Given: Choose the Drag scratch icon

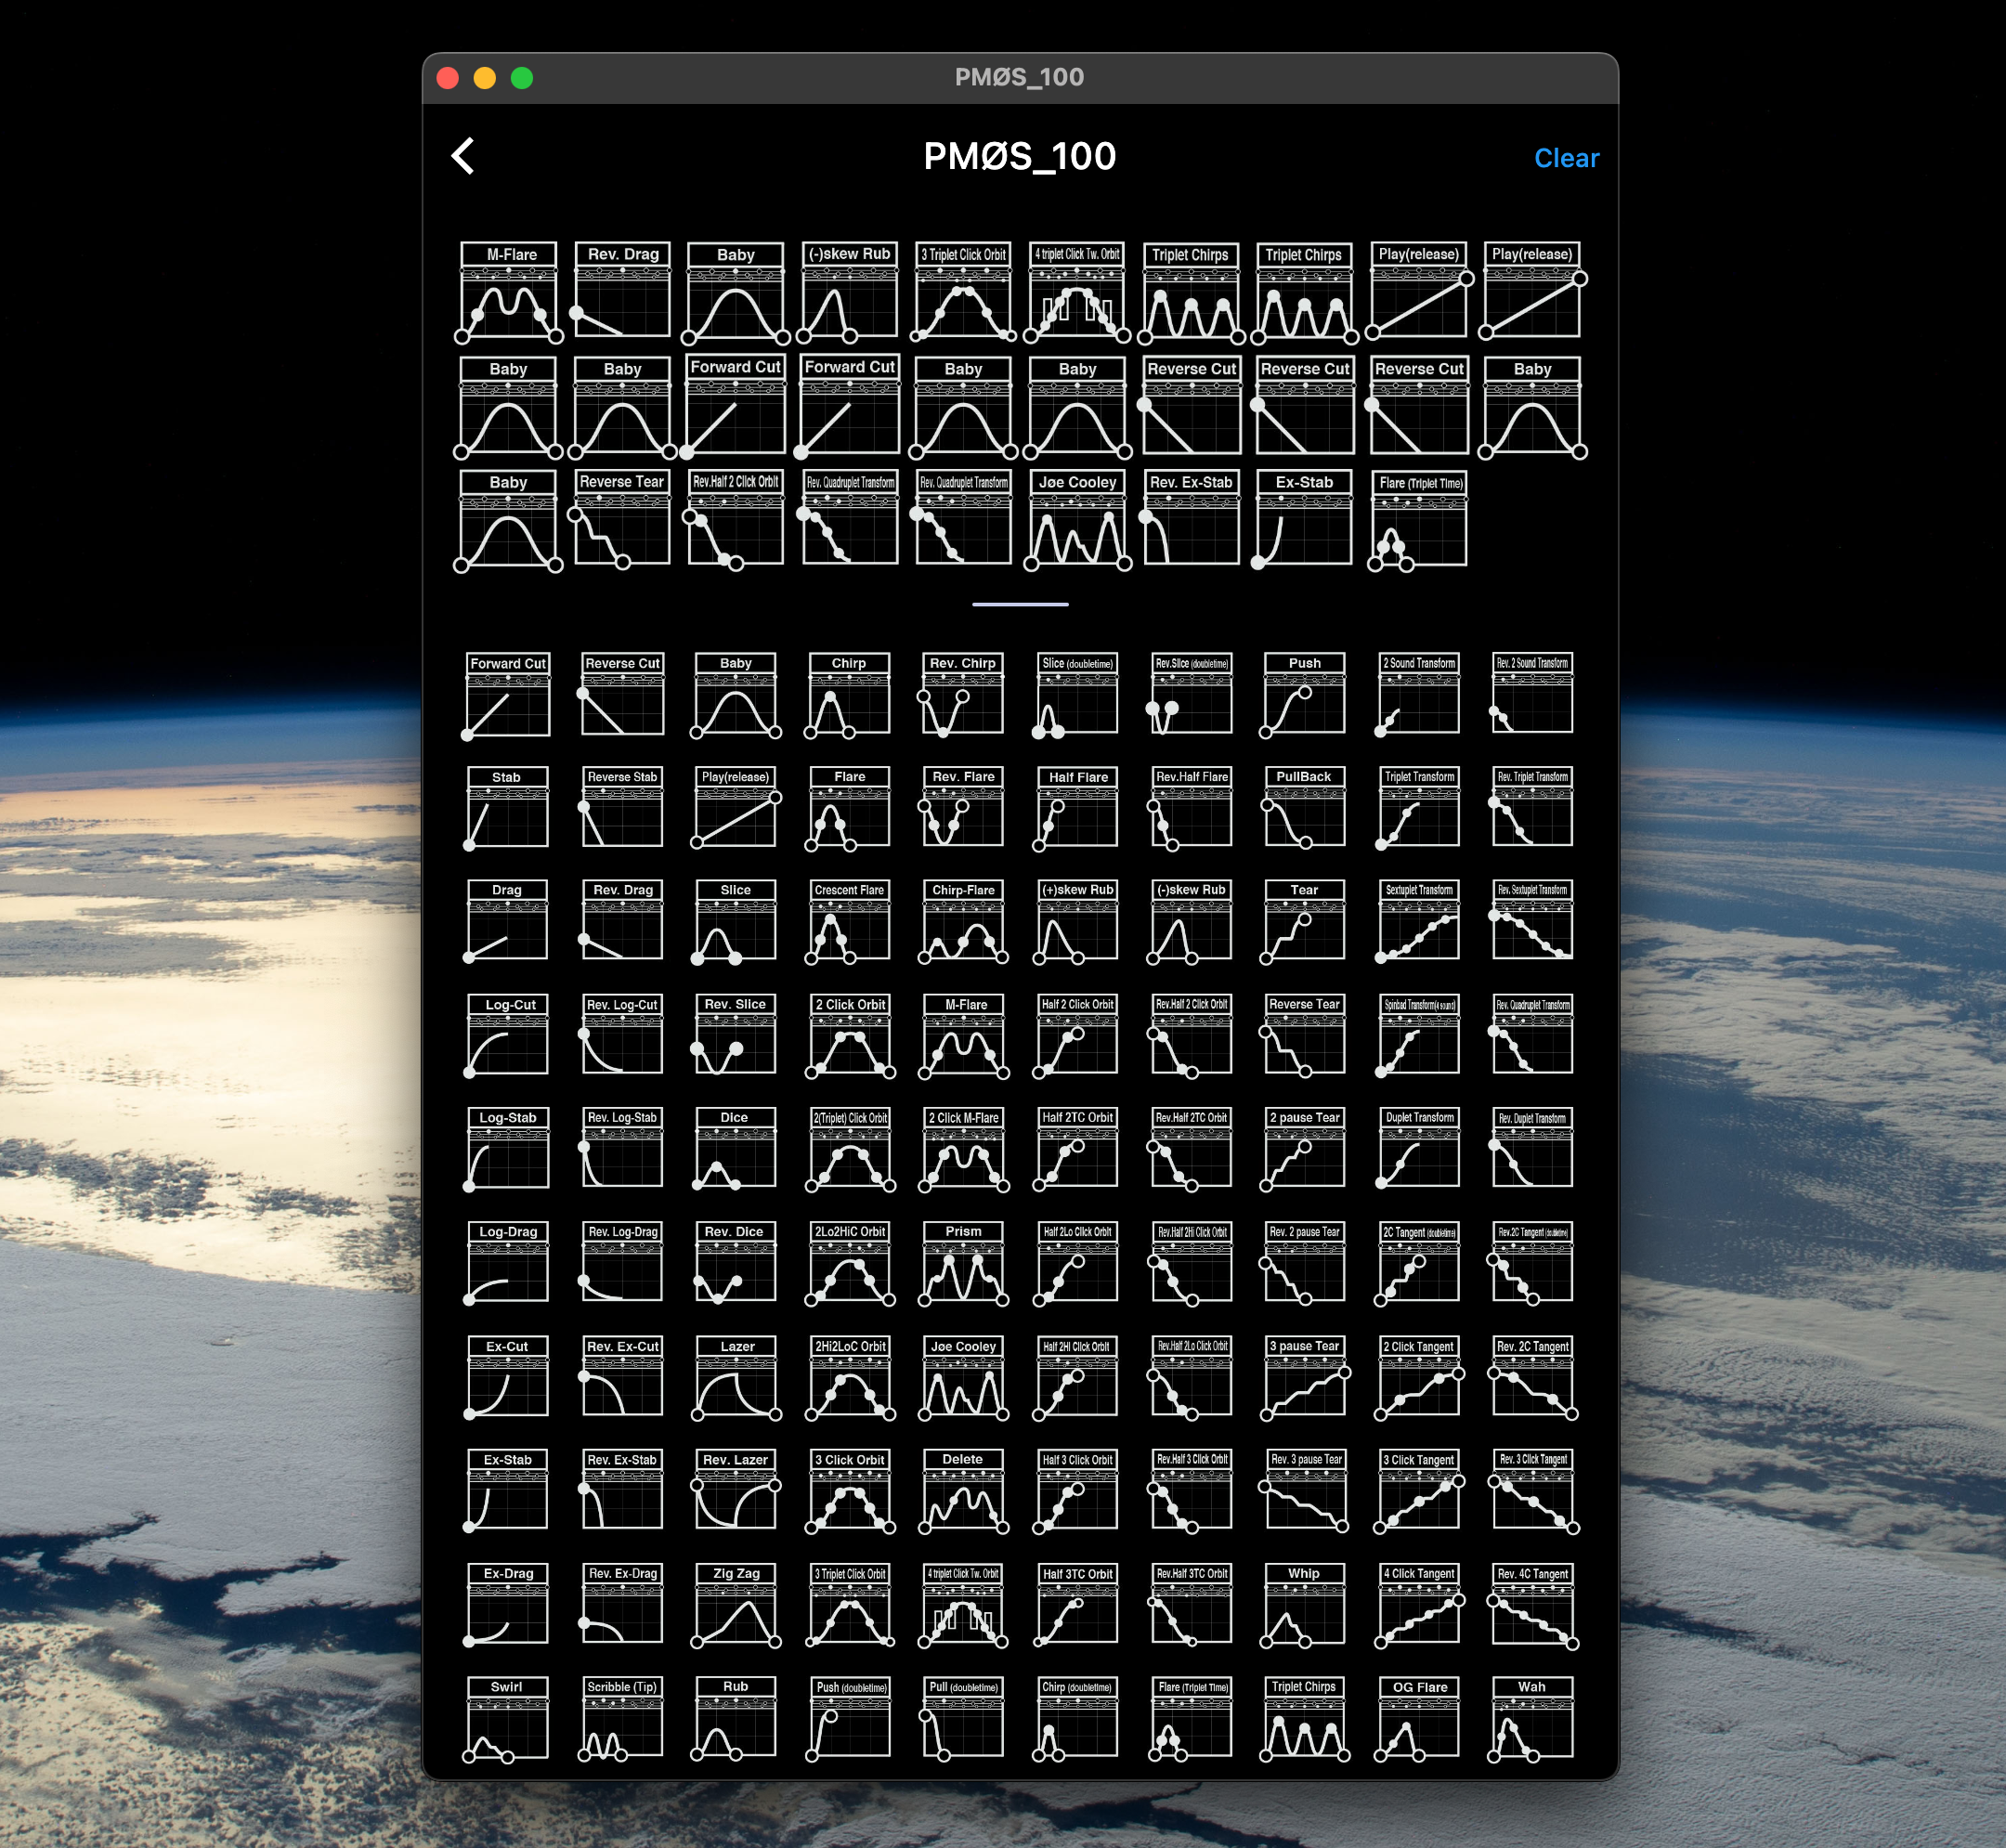Looking at the screenshot, I should coord(506,922).
